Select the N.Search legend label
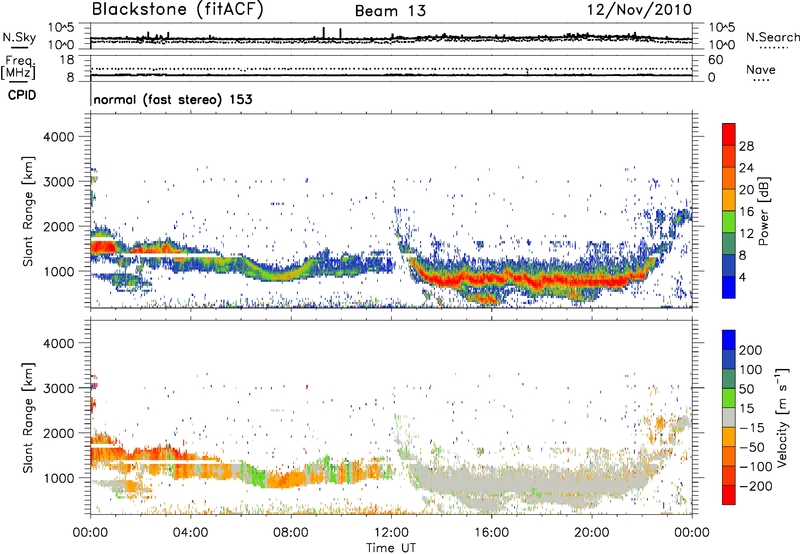Viewport: 800px width, 554px height. pyautogui.click(x=772, y=37)
